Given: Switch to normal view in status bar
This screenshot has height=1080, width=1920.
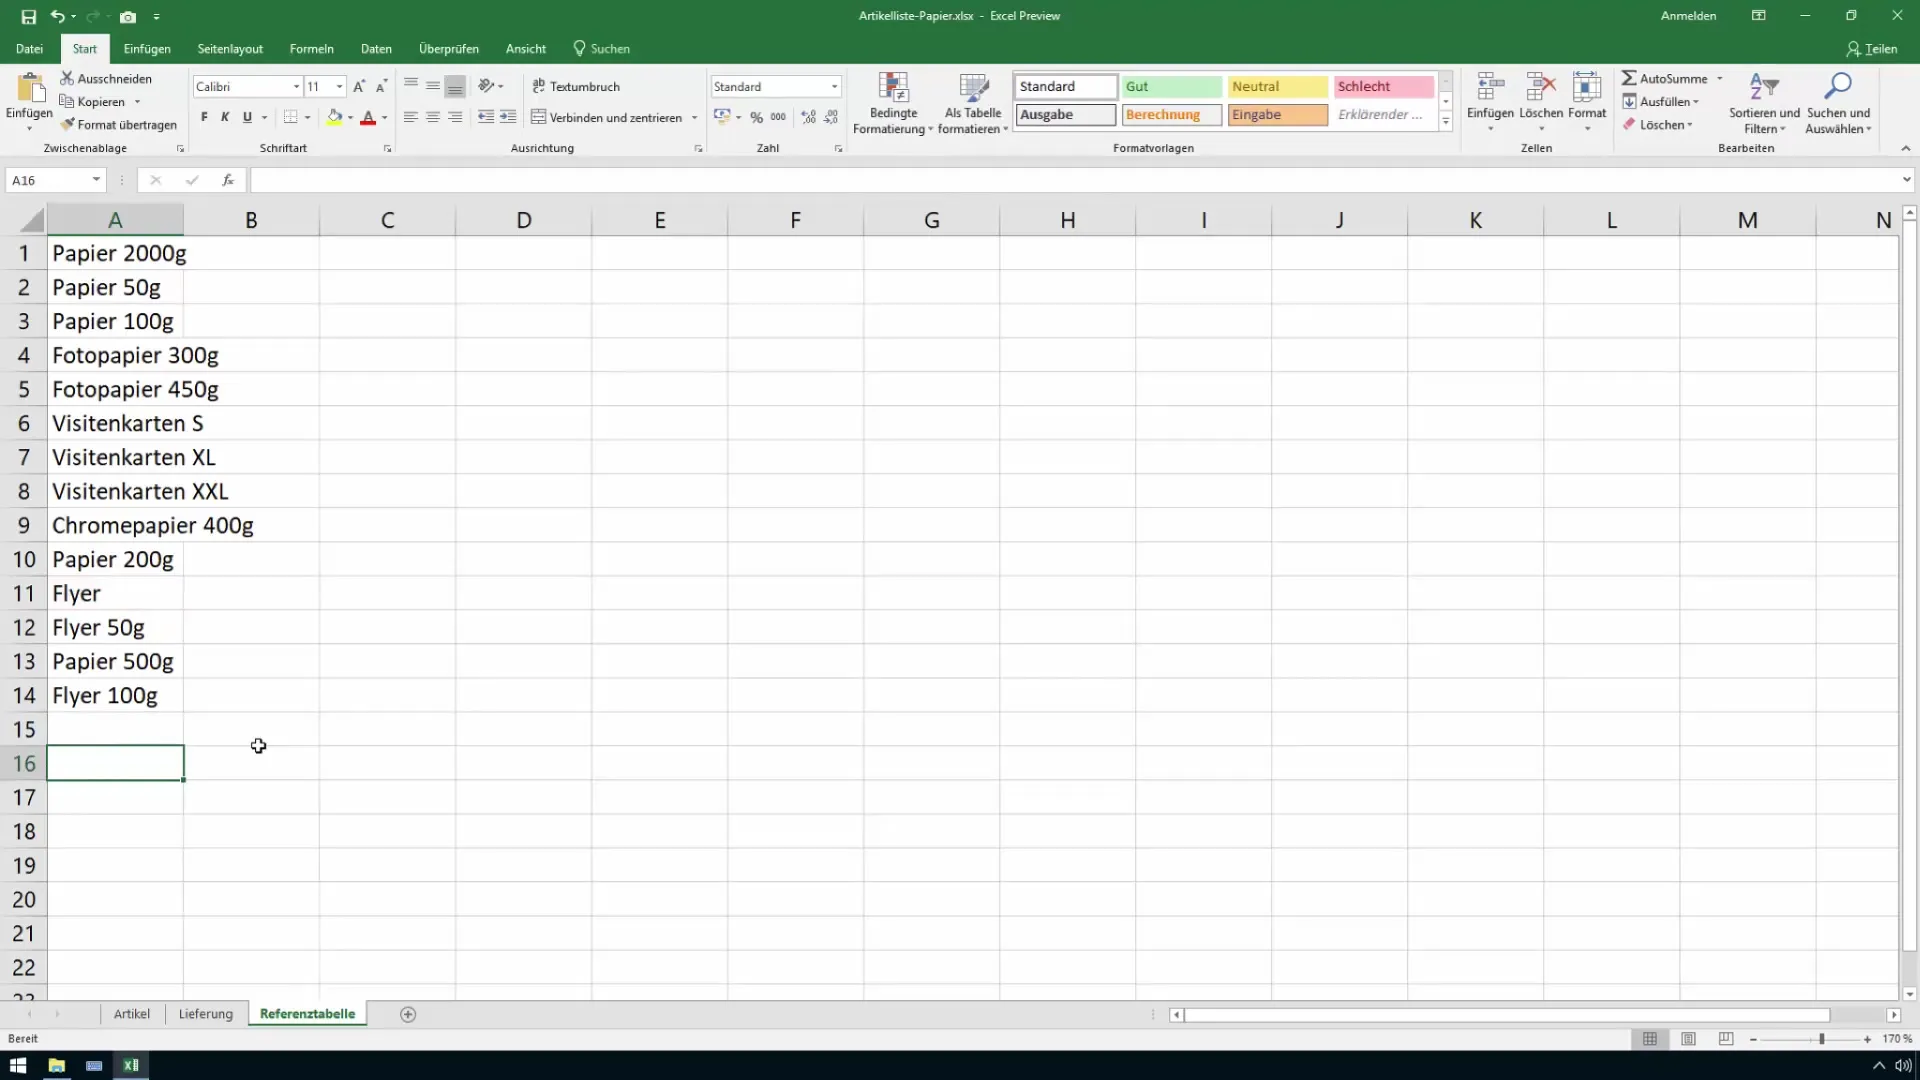Looking at the screenshot, I should 1650,1039.
